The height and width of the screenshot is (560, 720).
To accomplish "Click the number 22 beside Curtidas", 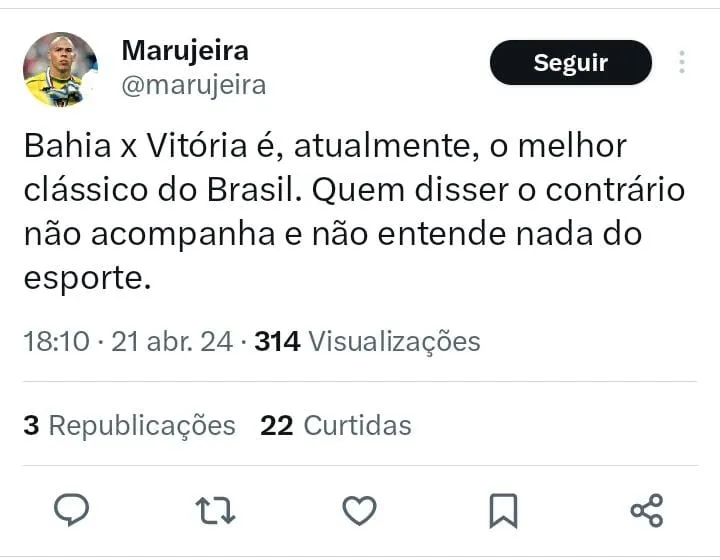I will tap(276, 425).
